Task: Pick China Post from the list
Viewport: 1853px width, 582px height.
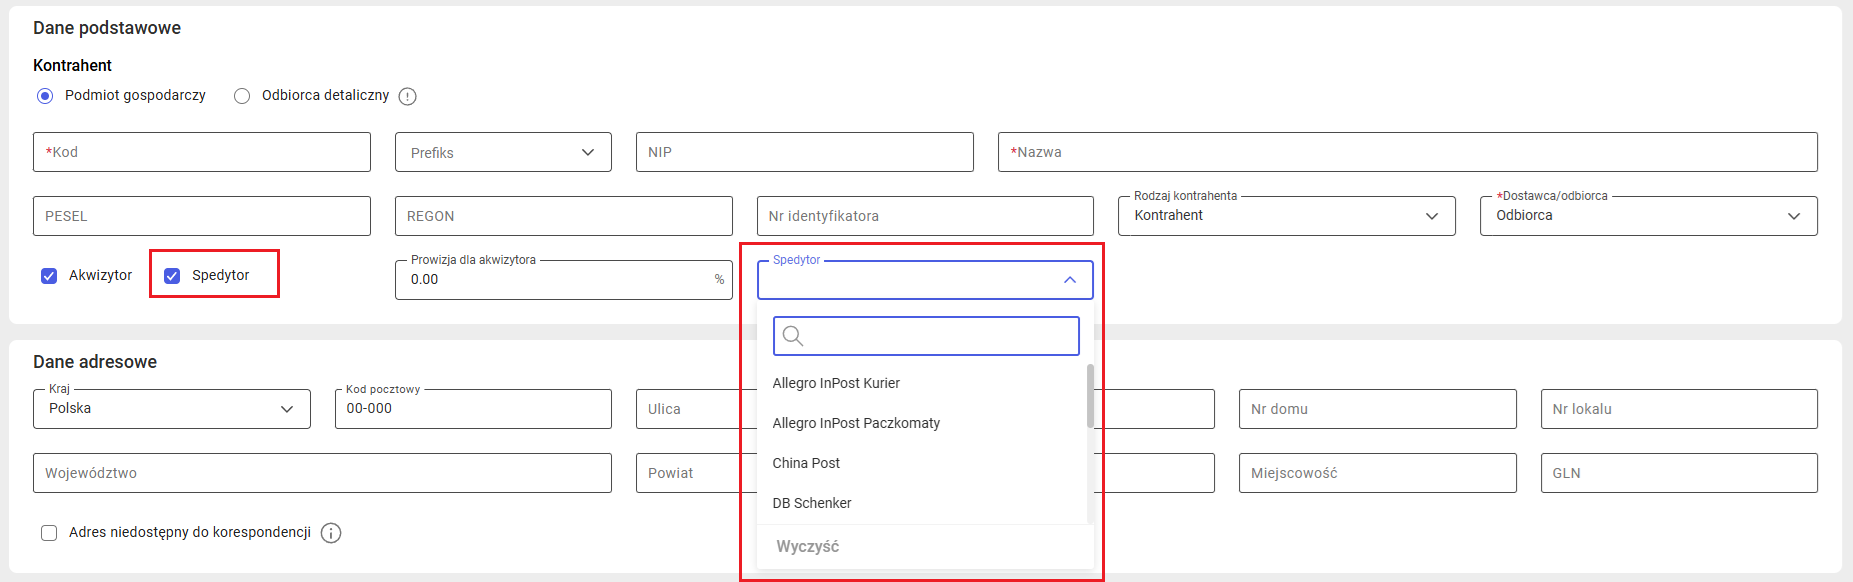Action: pos(806,463)
